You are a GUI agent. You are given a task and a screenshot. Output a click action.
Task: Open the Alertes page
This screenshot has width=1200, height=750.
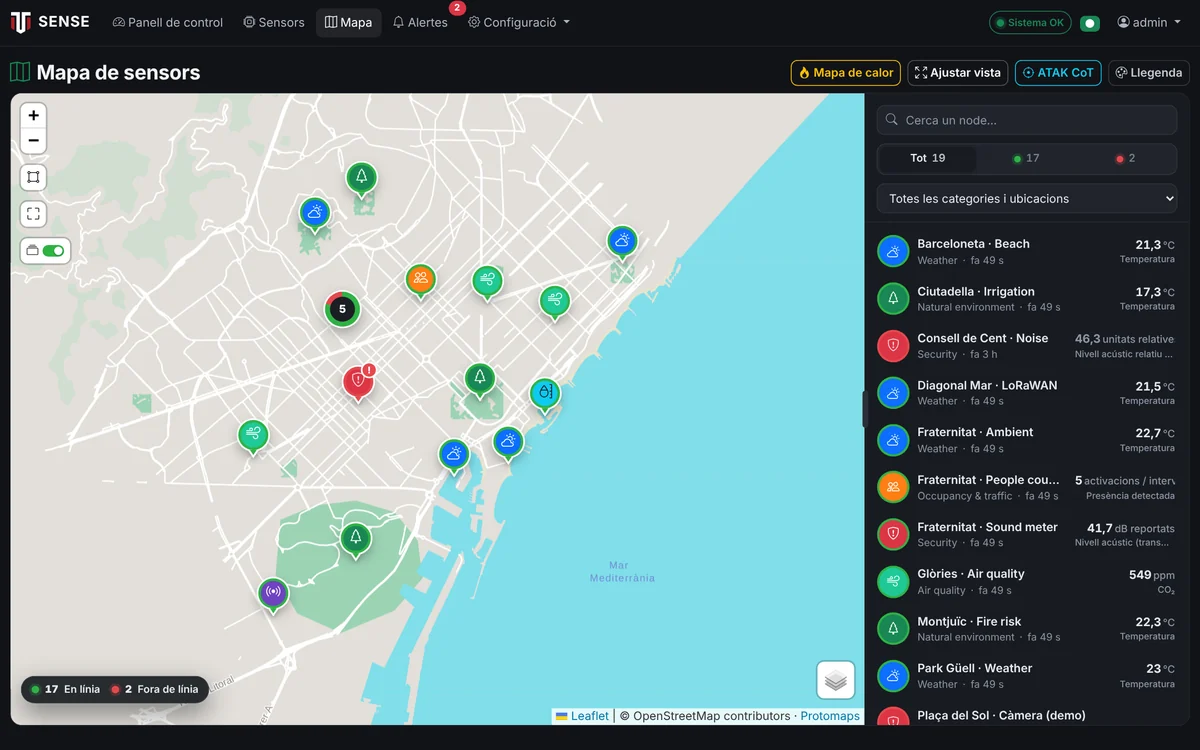pos(420,22)
